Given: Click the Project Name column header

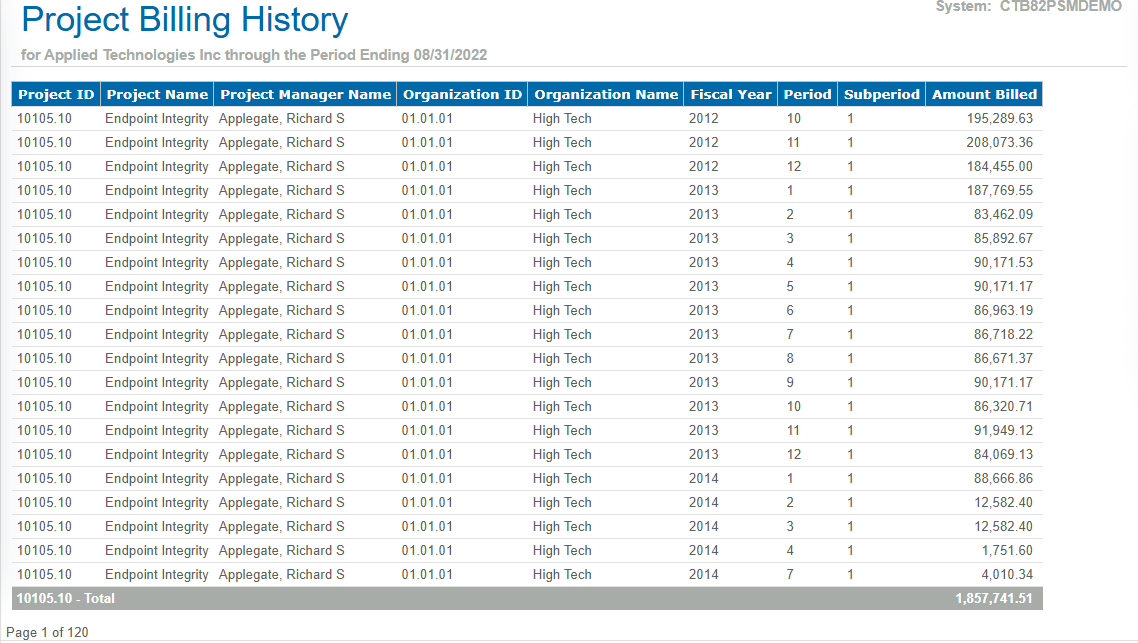Looking at the screenshot, I should pyautogui.click(x=157, y=94).
